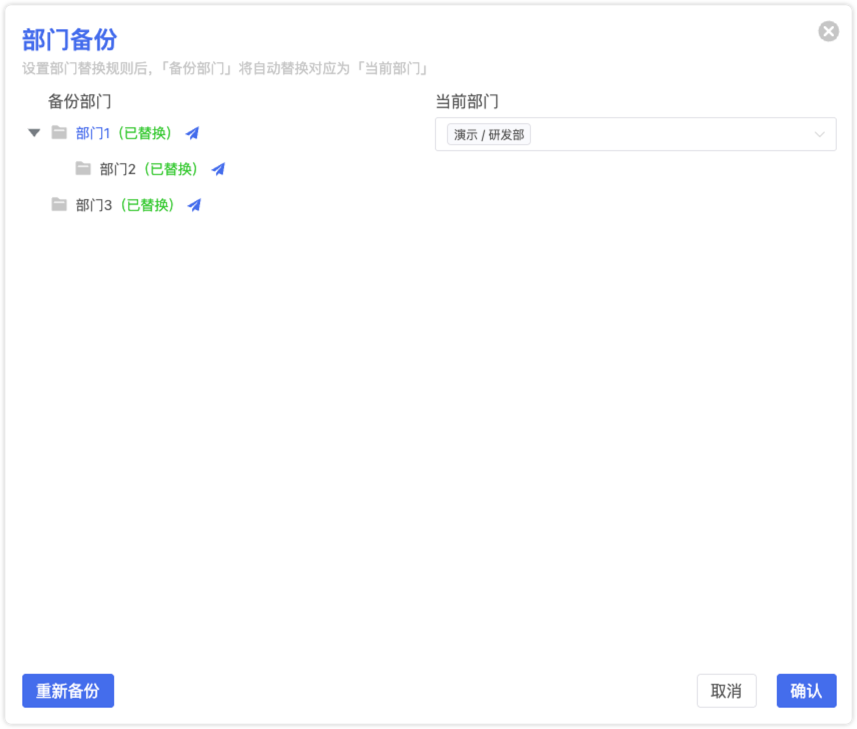The height and width of the screenshot is (729, 857).
Task: Click the folder icon of 部门3
Action: 59,204
